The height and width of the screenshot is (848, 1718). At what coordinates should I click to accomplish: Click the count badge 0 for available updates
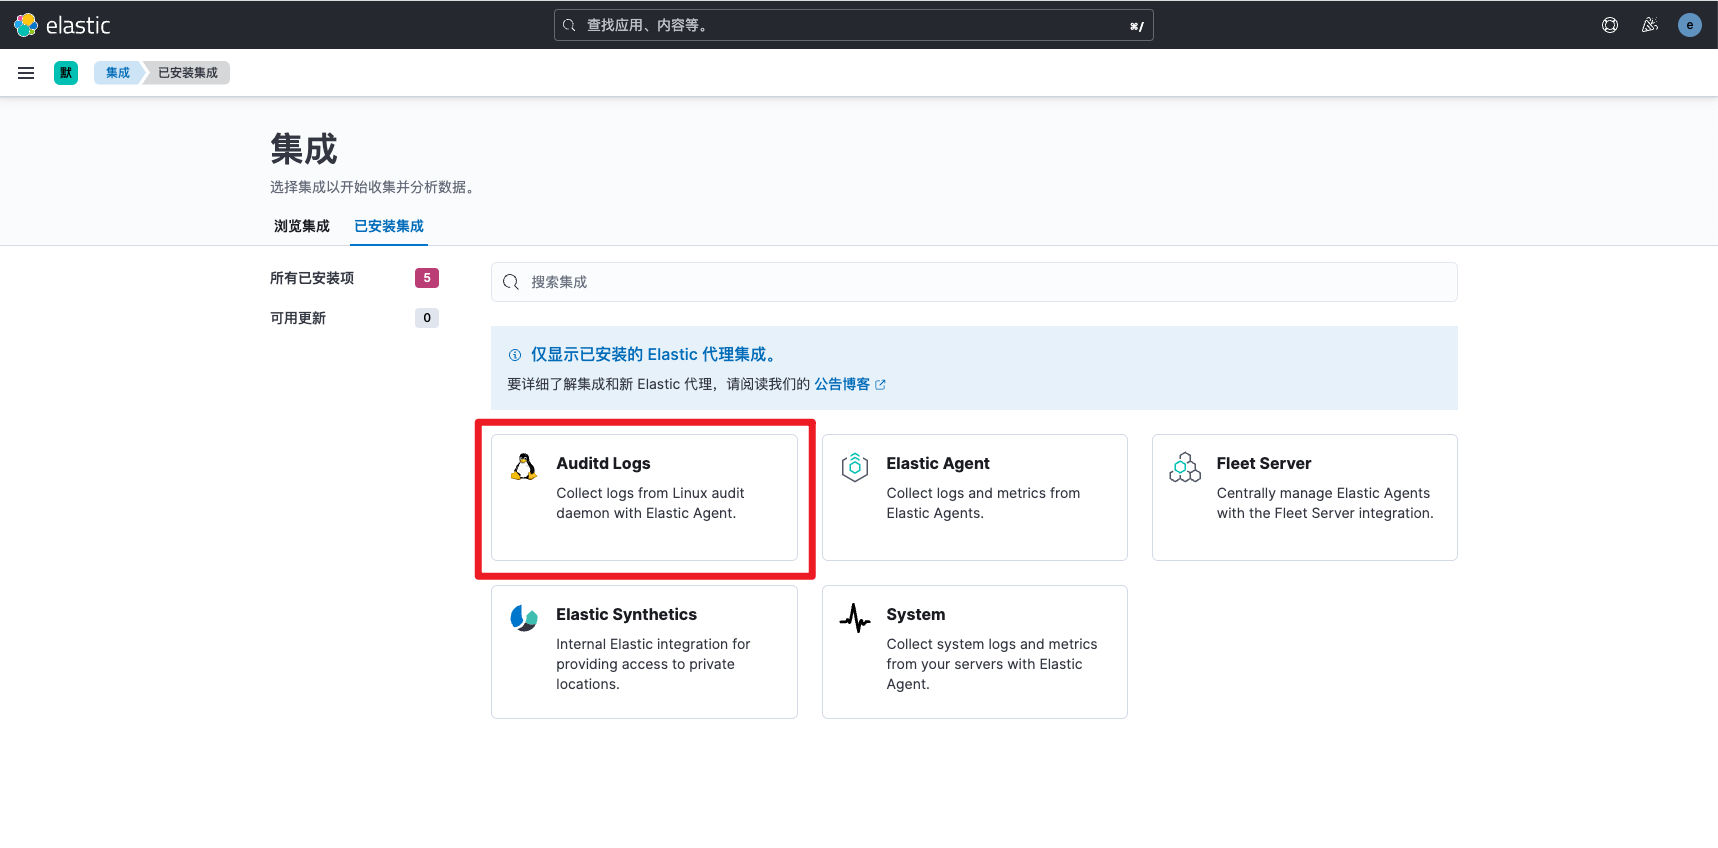427,318
